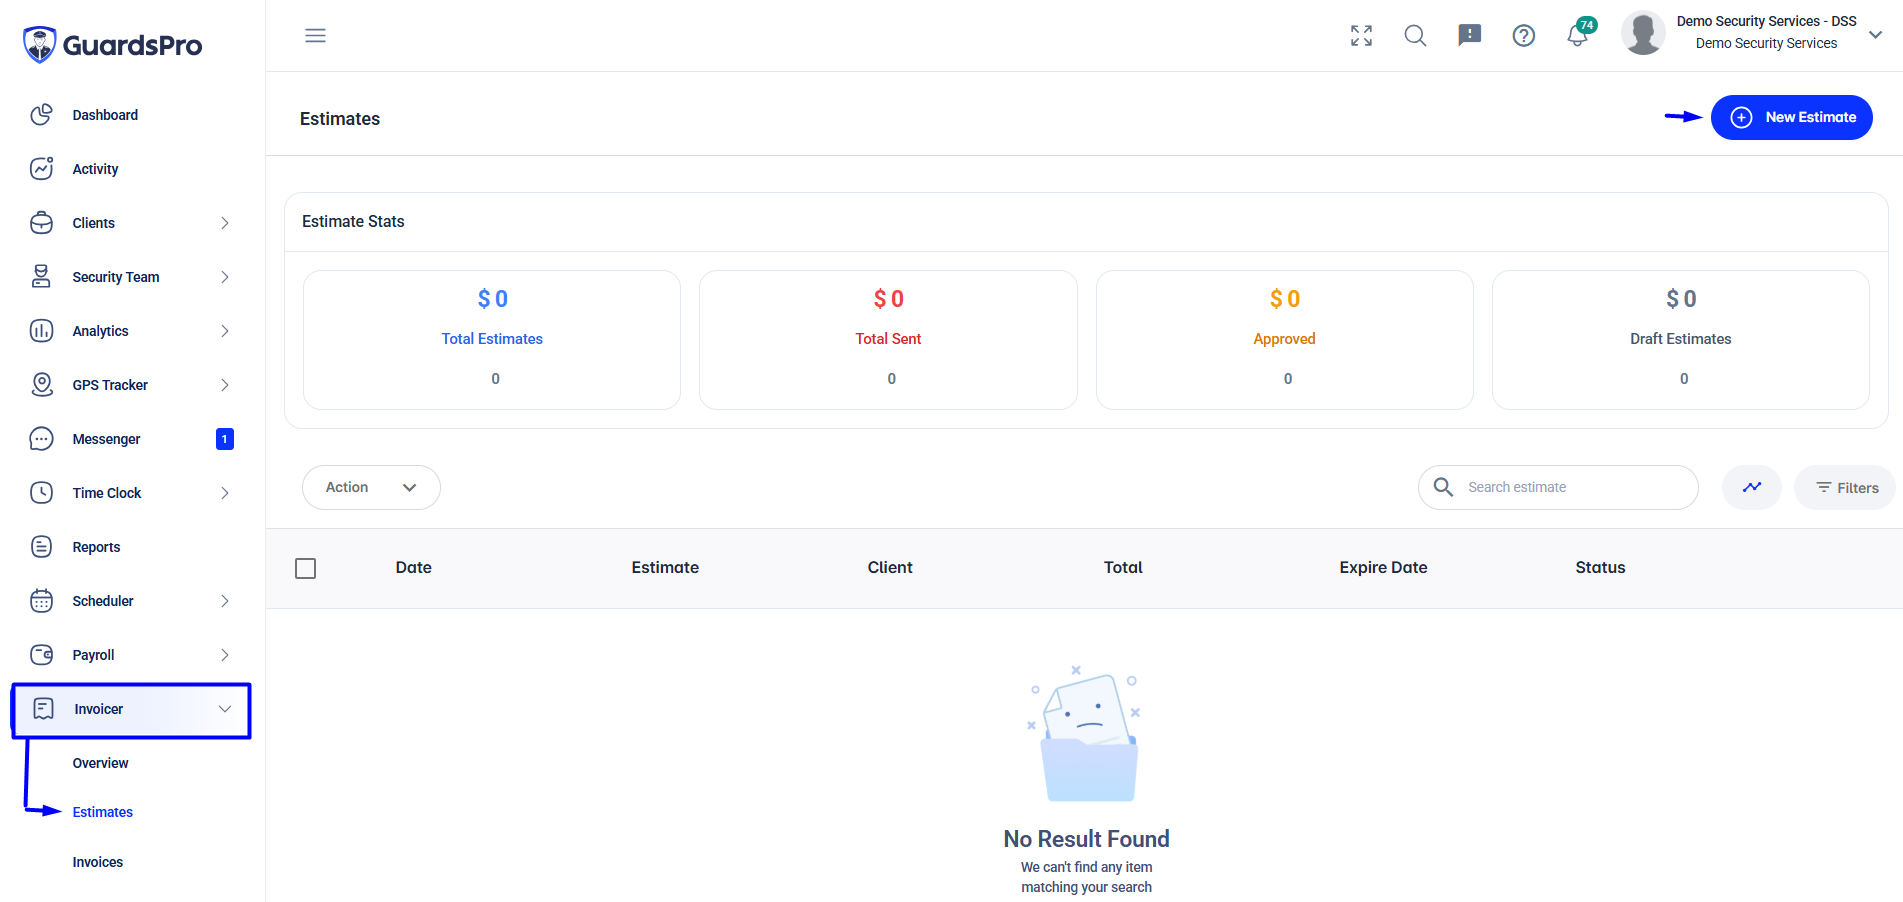Select all estimates header checkbox
The width and height of the screenshot is (1903, 902).
coord(306,568)
